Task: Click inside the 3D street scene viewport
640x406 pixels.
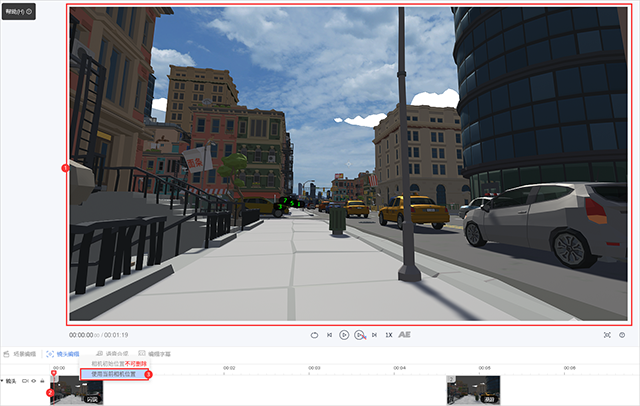Action: pyautogui.click(x=348, y=164)
